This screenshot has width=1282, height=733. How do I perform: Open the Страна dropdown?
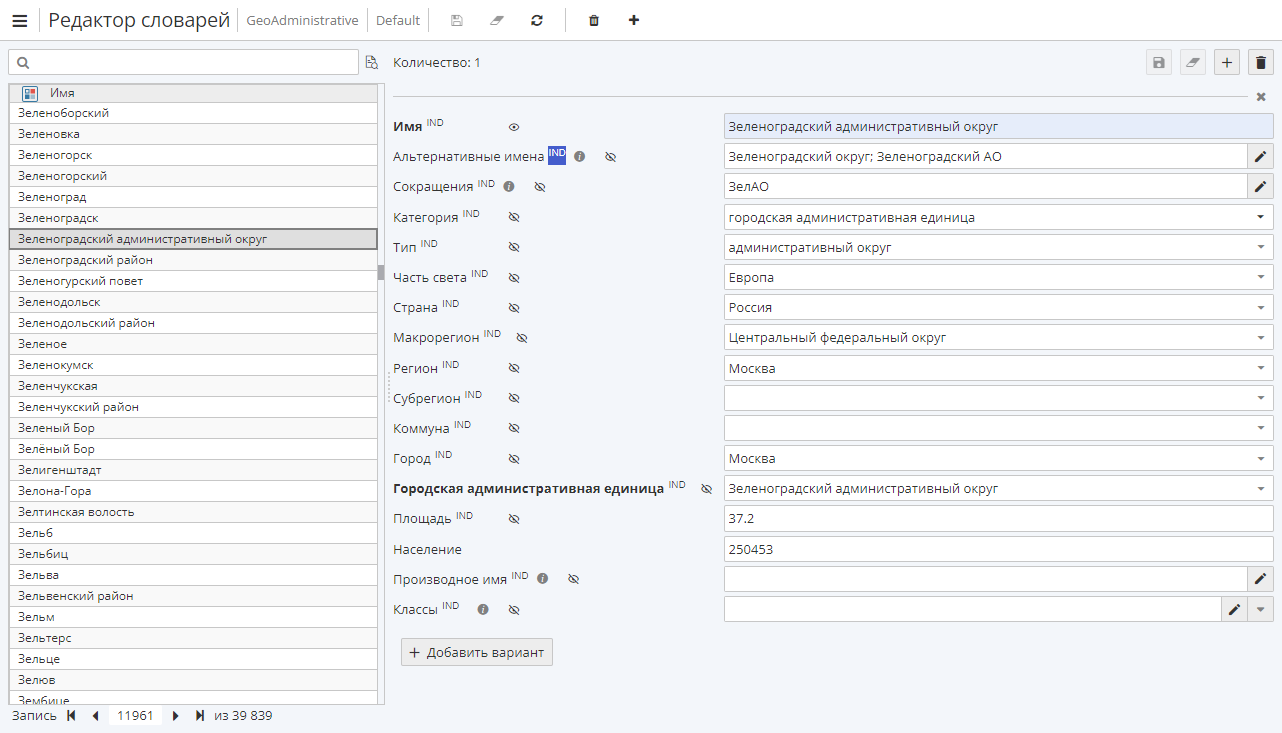pyautogui.click(x=1261, y=307)
